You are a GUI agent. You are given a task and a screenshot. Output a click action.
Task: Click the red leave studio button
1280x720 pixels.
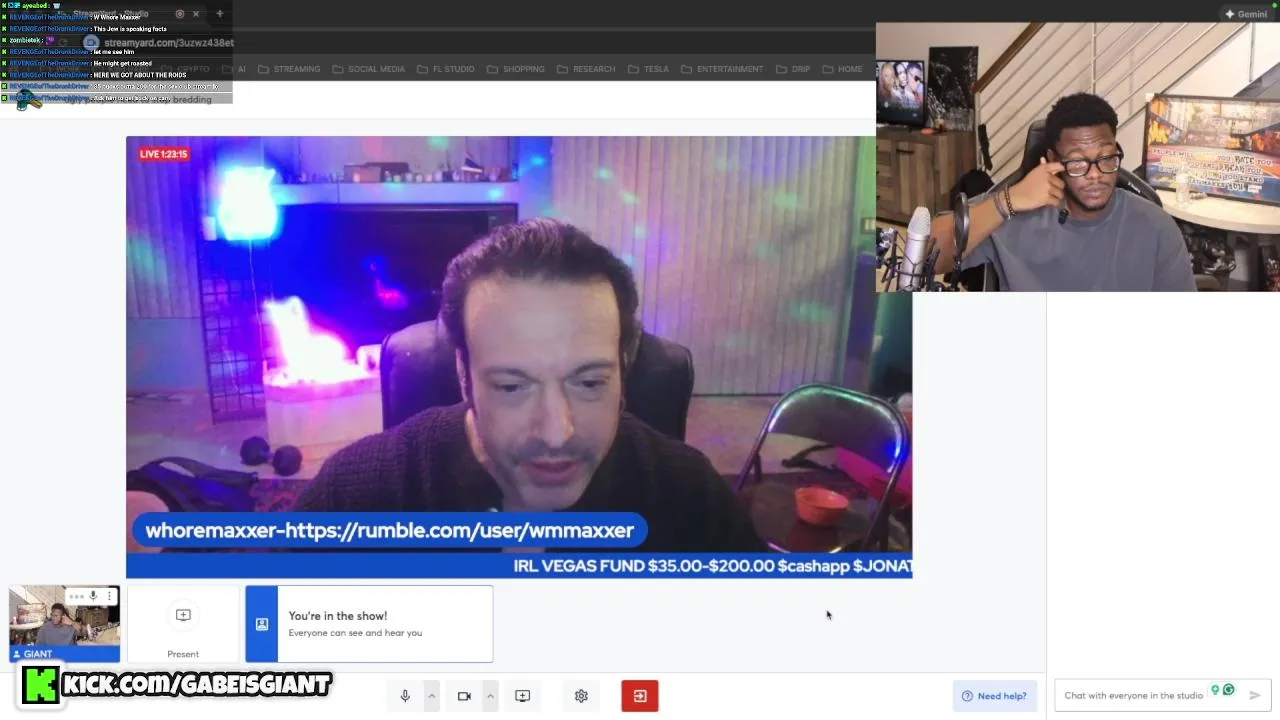pyautogui.click(x=640, y=696)
